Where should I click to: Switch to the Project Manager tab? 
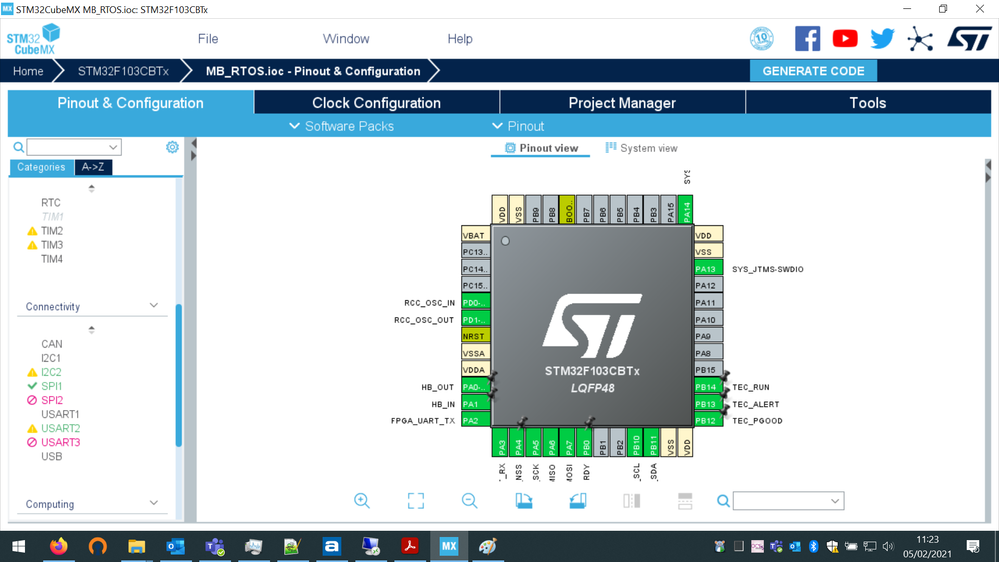tap(622, 103)
